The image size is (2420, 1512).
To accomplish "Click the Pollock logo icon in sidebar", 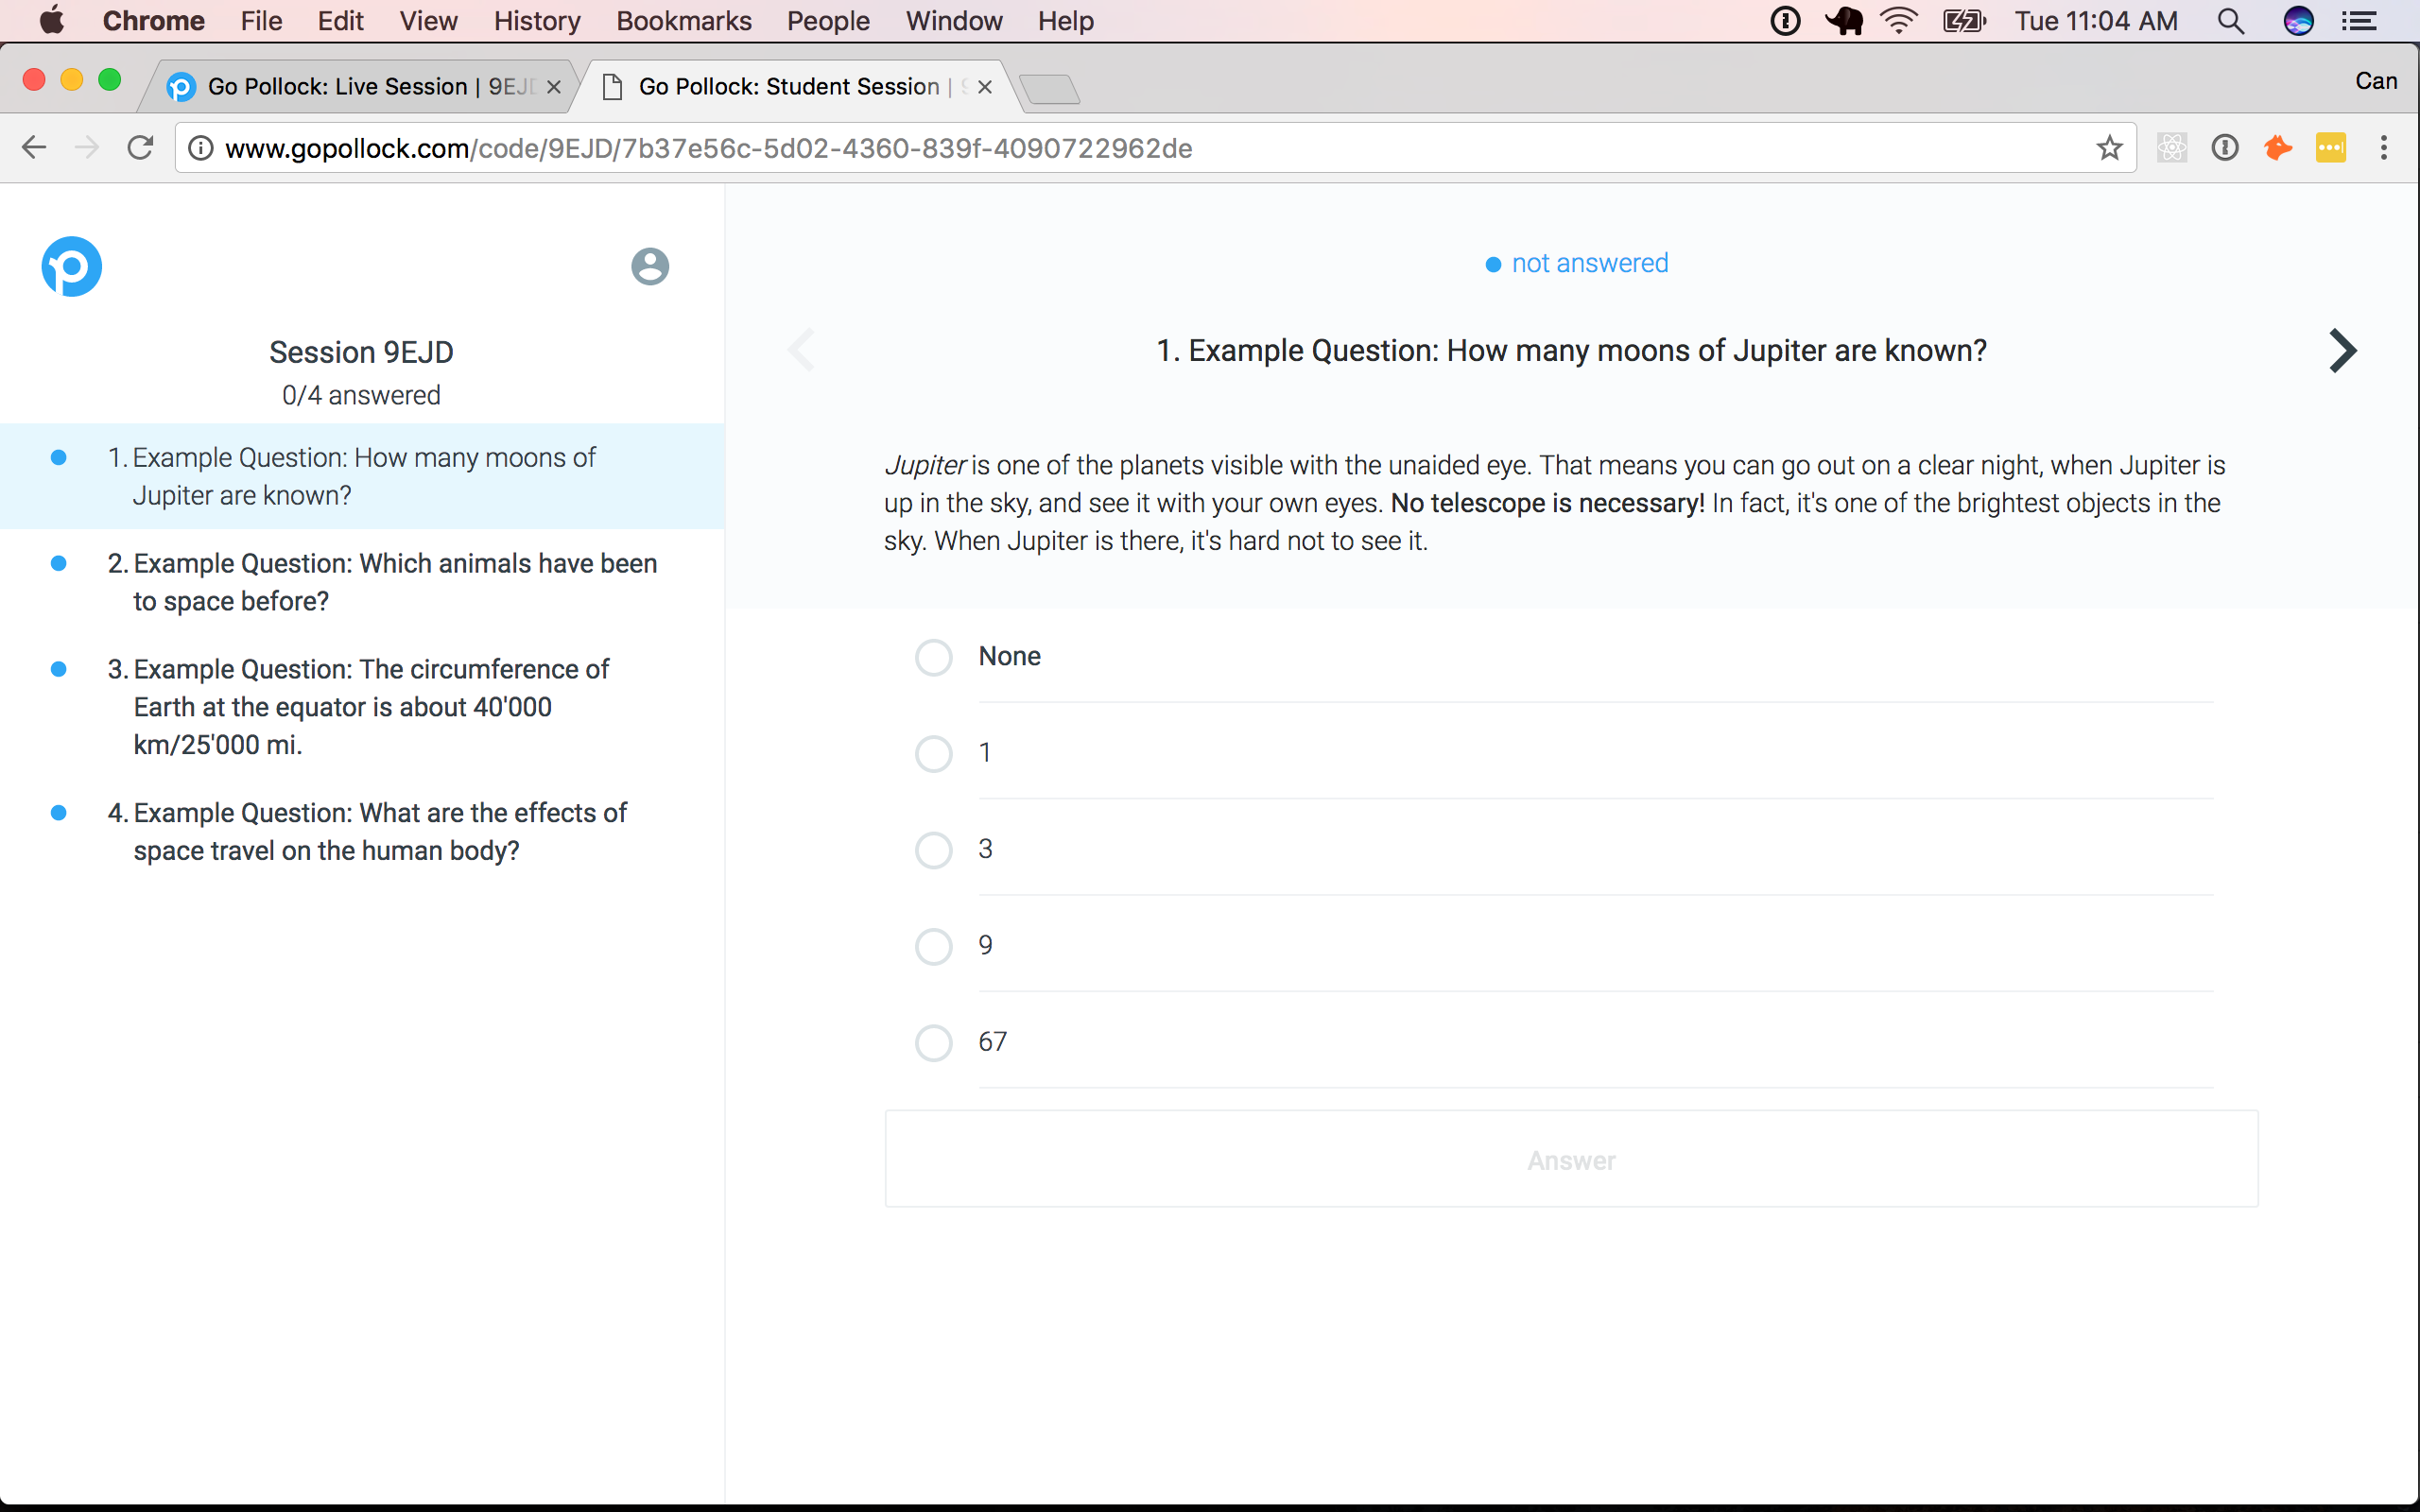I will (71, 266).
